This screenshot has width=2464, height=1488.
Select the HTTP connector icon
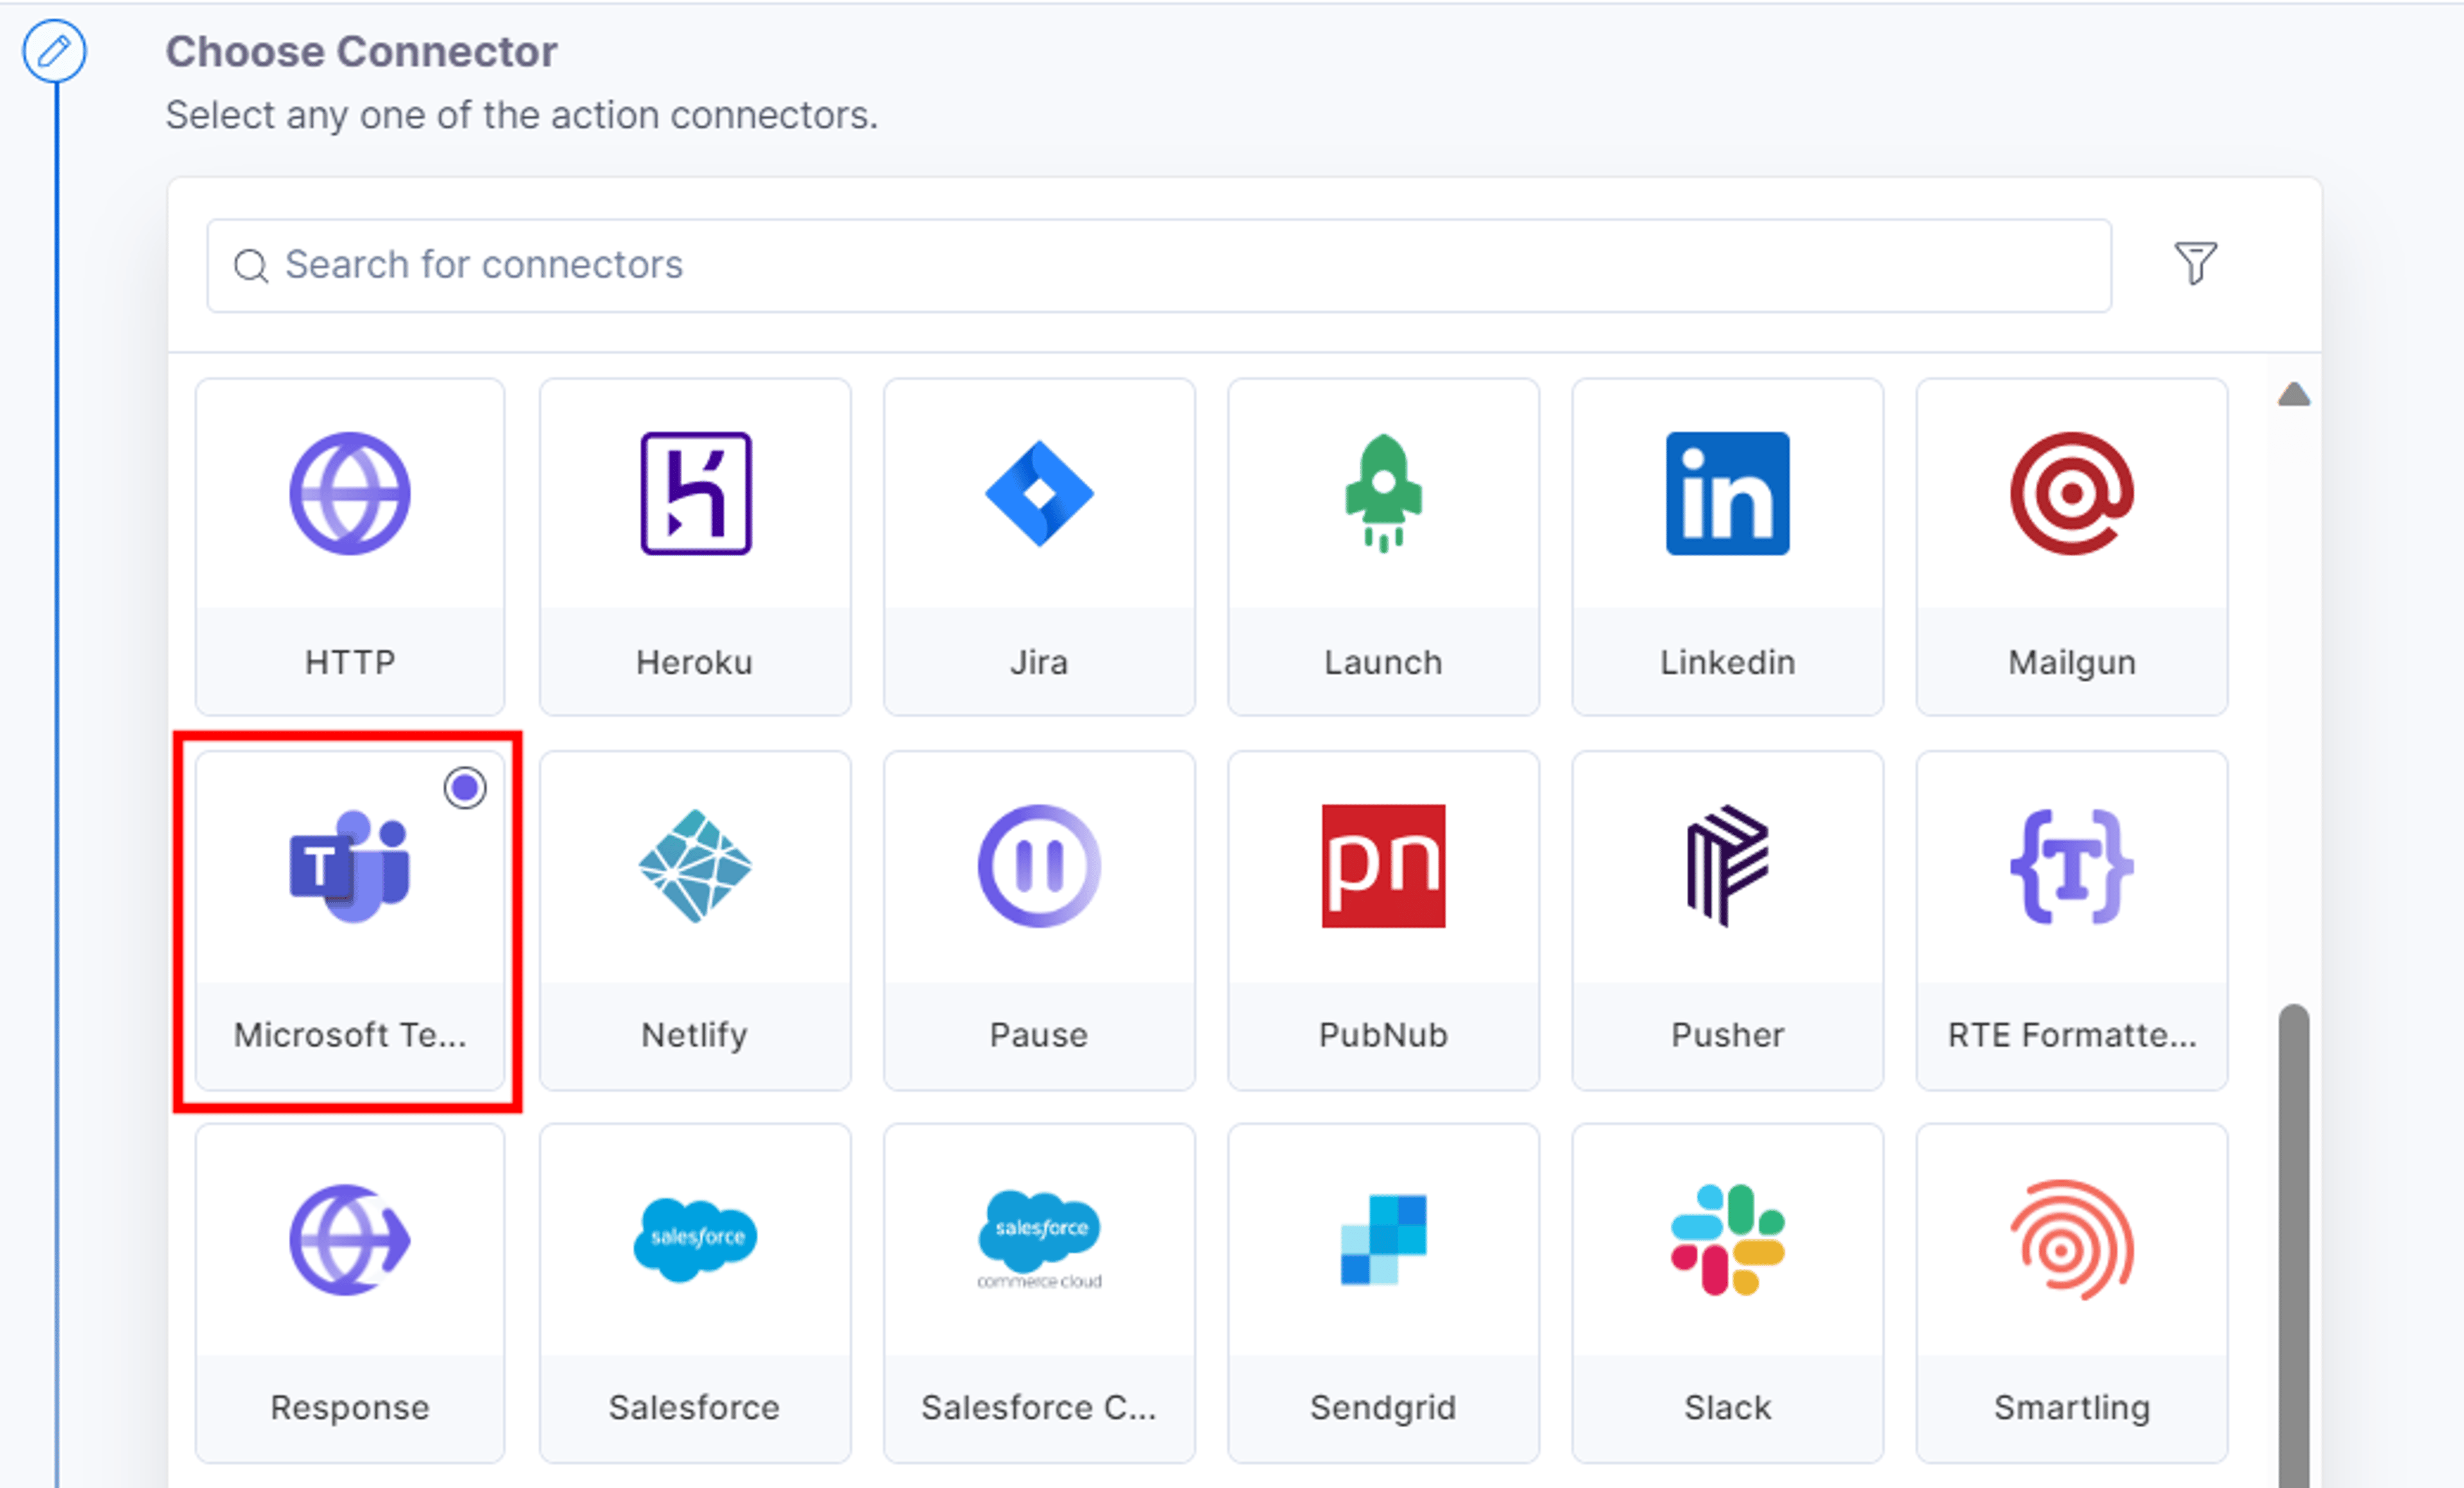tap(350, 494)
